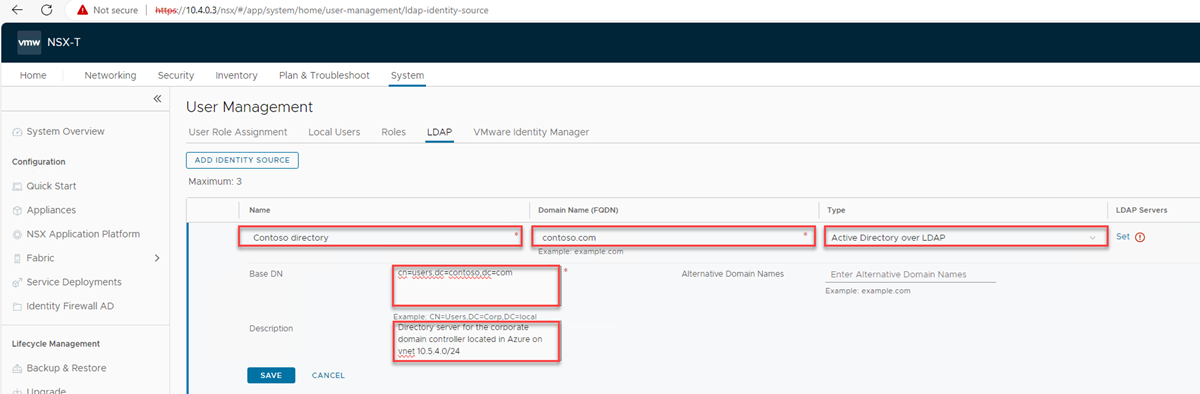Click the Identity Firewall AD icon
Screen dimensions: 1200x394
(x=17, y=306)
